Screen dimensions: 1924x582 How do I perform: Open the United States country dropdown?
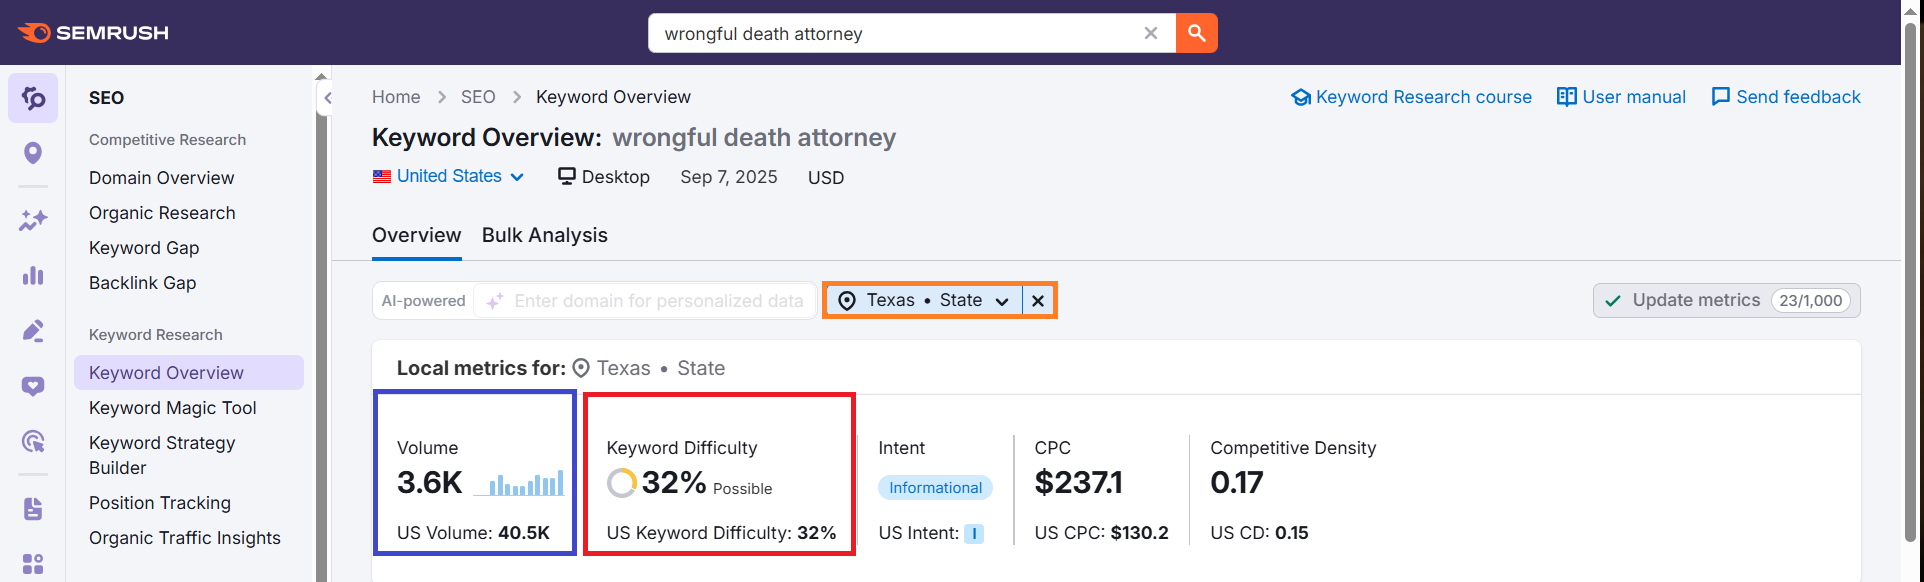pos(449,177)
